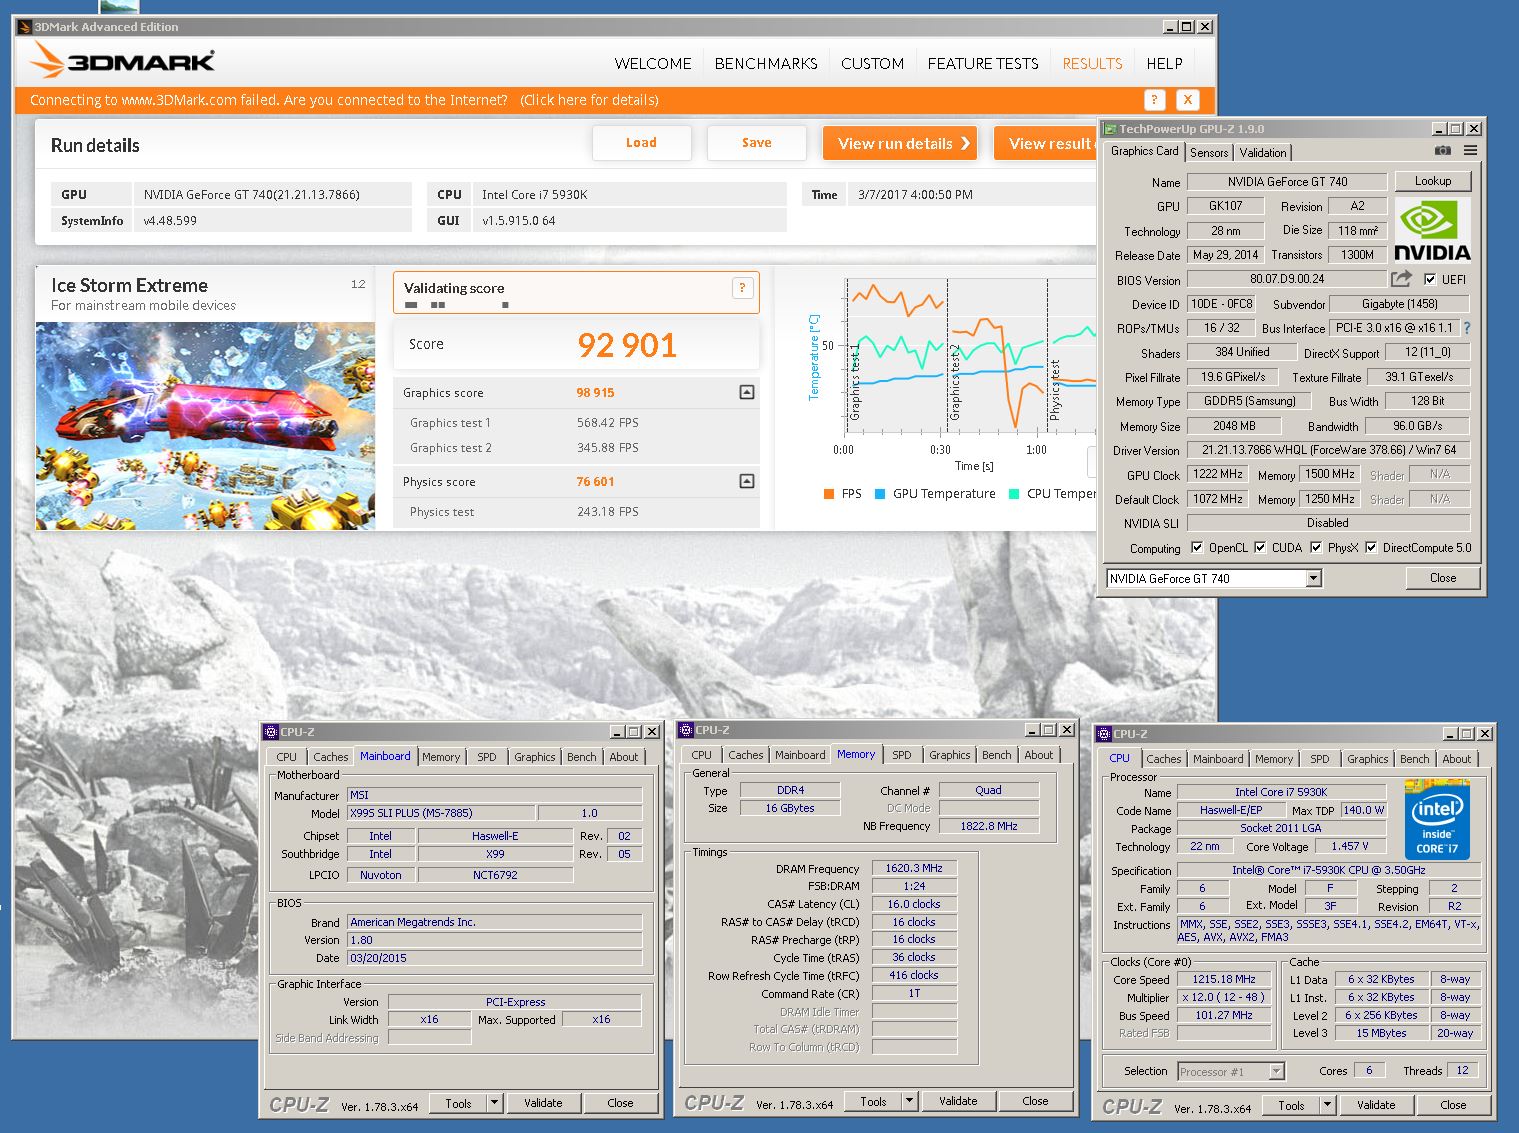This screenshot has width=1519, height=1133.
Task: Open the Tools dropdown arrow in CPU tab CPU-Z
Action: [x=1327, y=1105]
